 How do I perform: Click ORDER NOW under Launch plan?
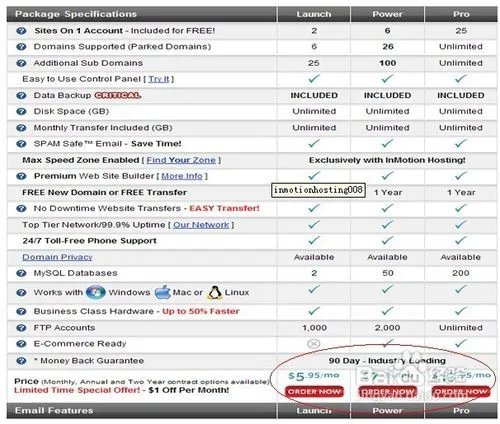pos(314,392)
